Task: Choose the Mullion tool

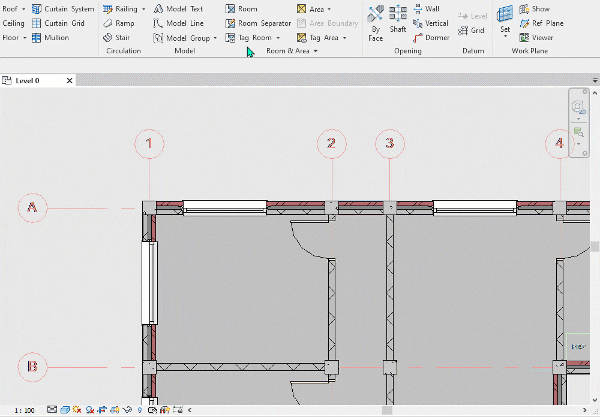Action: pyautogui.click(x=51, y=37)
